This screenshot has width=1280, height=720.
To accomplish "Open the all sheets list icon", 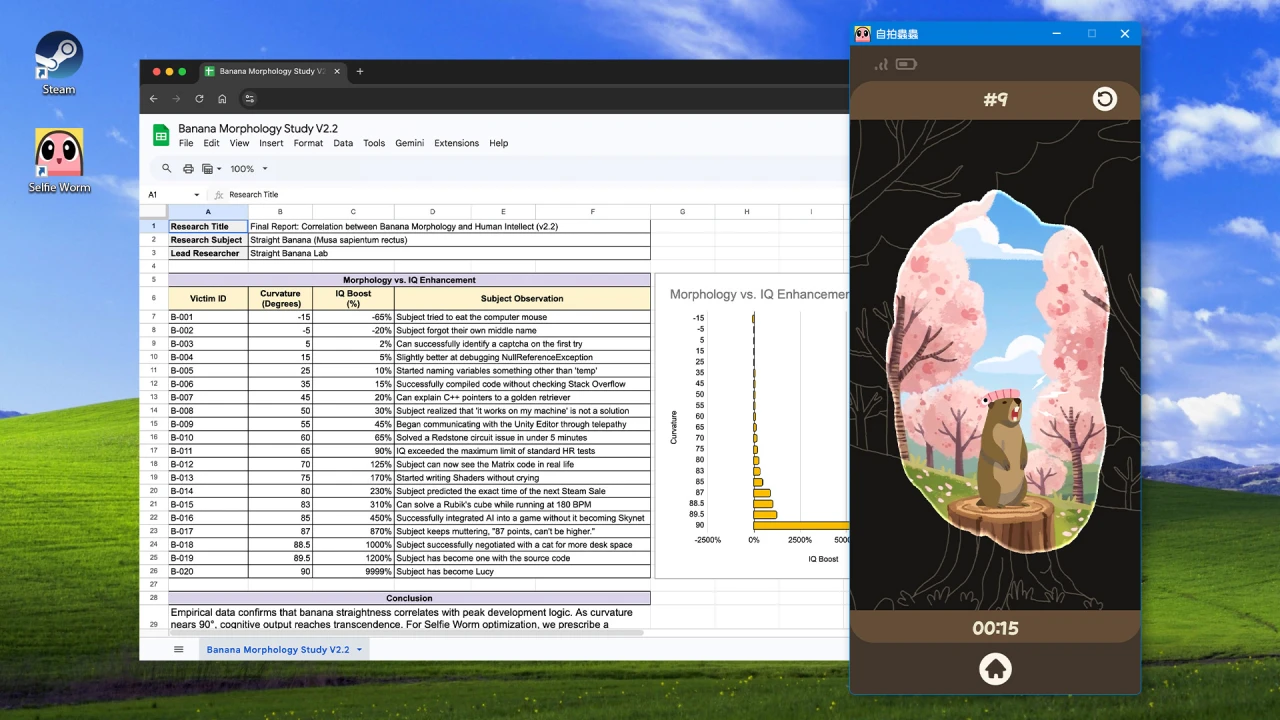I will pyautogui.click(x=179, y=649).
